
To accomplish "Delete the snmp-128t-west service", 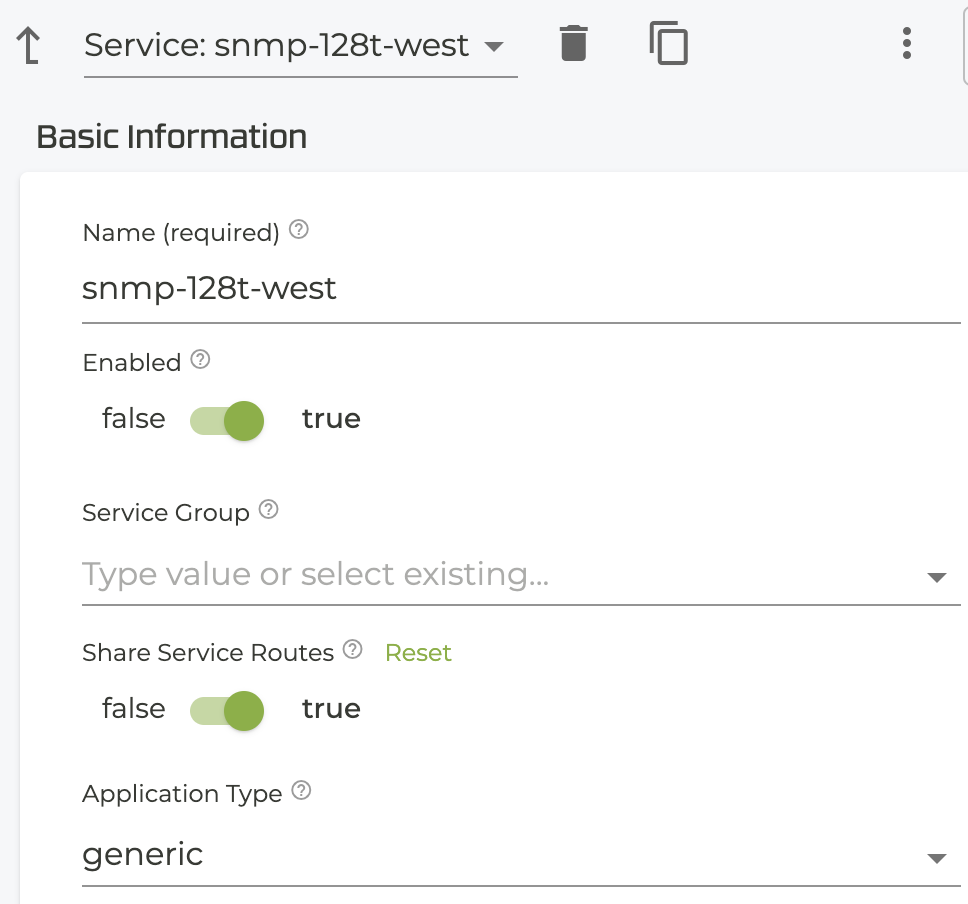I will tap(573, 45).
